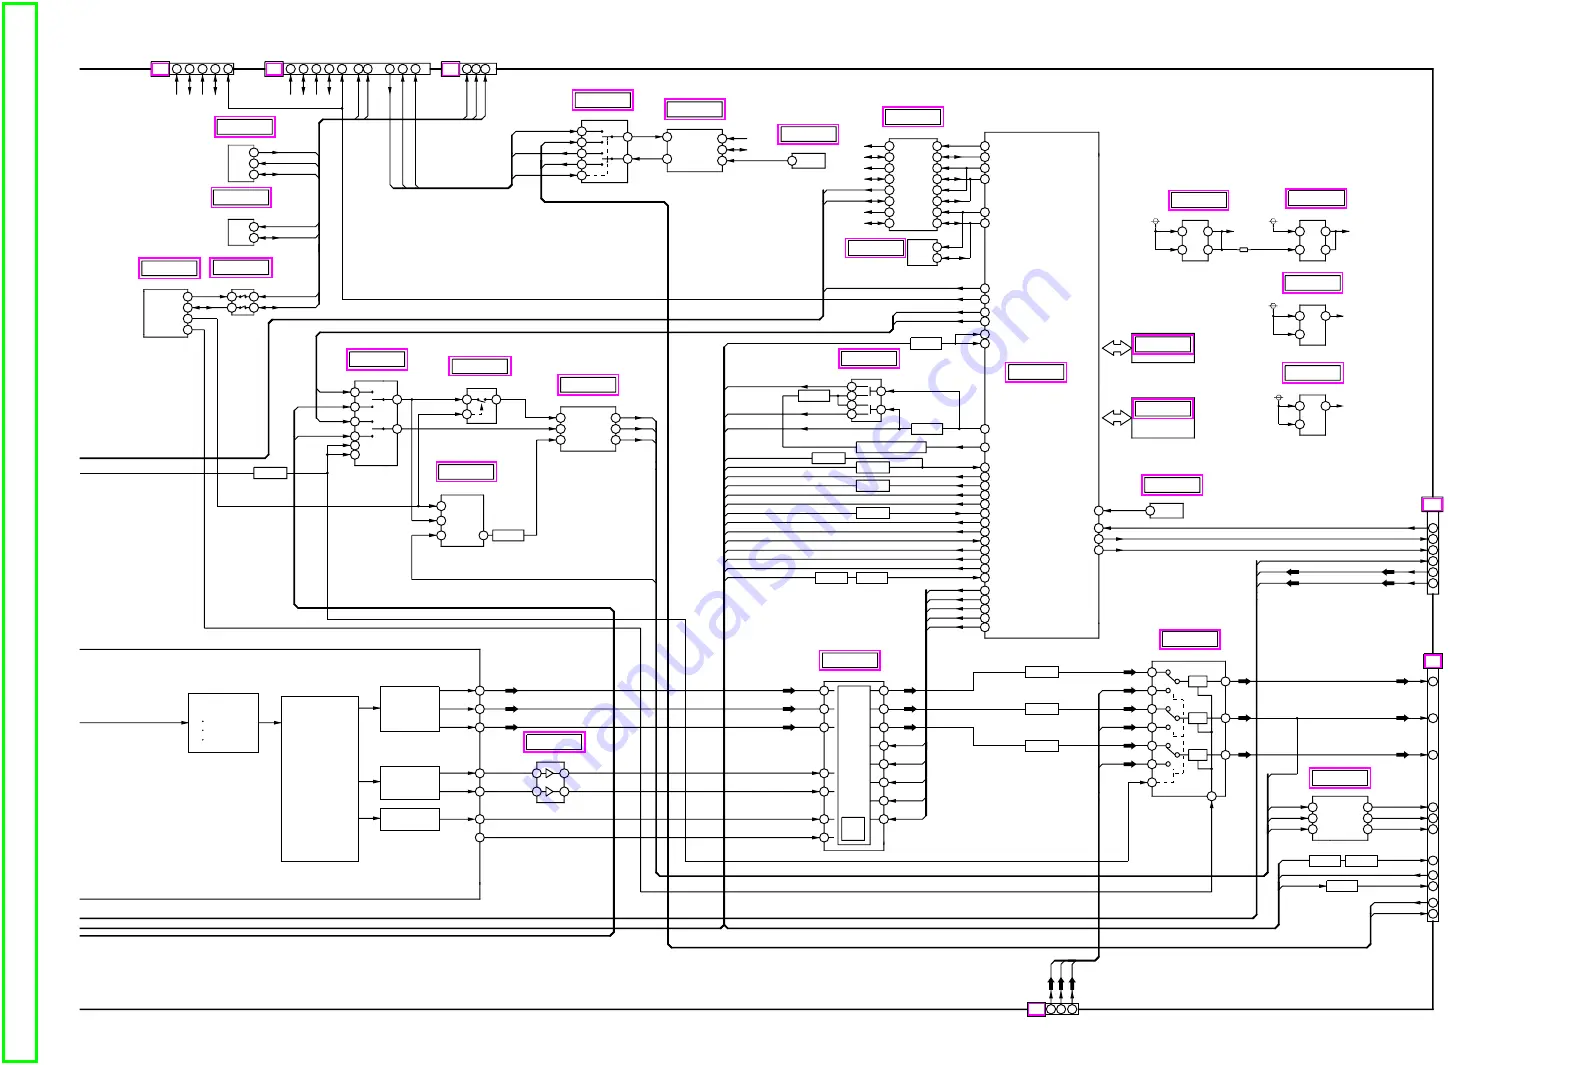
Task: Click the magenta box on the five-pin top-left connector
Action: 160,69
